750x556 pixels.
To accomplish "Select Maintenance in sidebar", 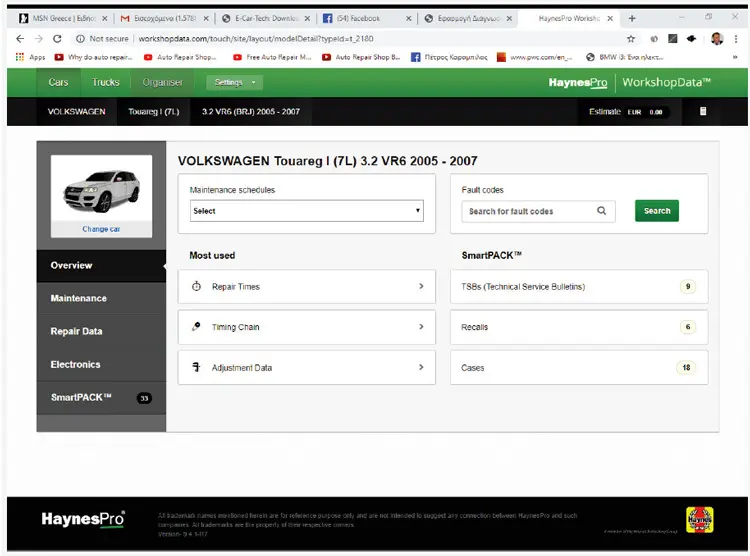I will tap(101, 298).
